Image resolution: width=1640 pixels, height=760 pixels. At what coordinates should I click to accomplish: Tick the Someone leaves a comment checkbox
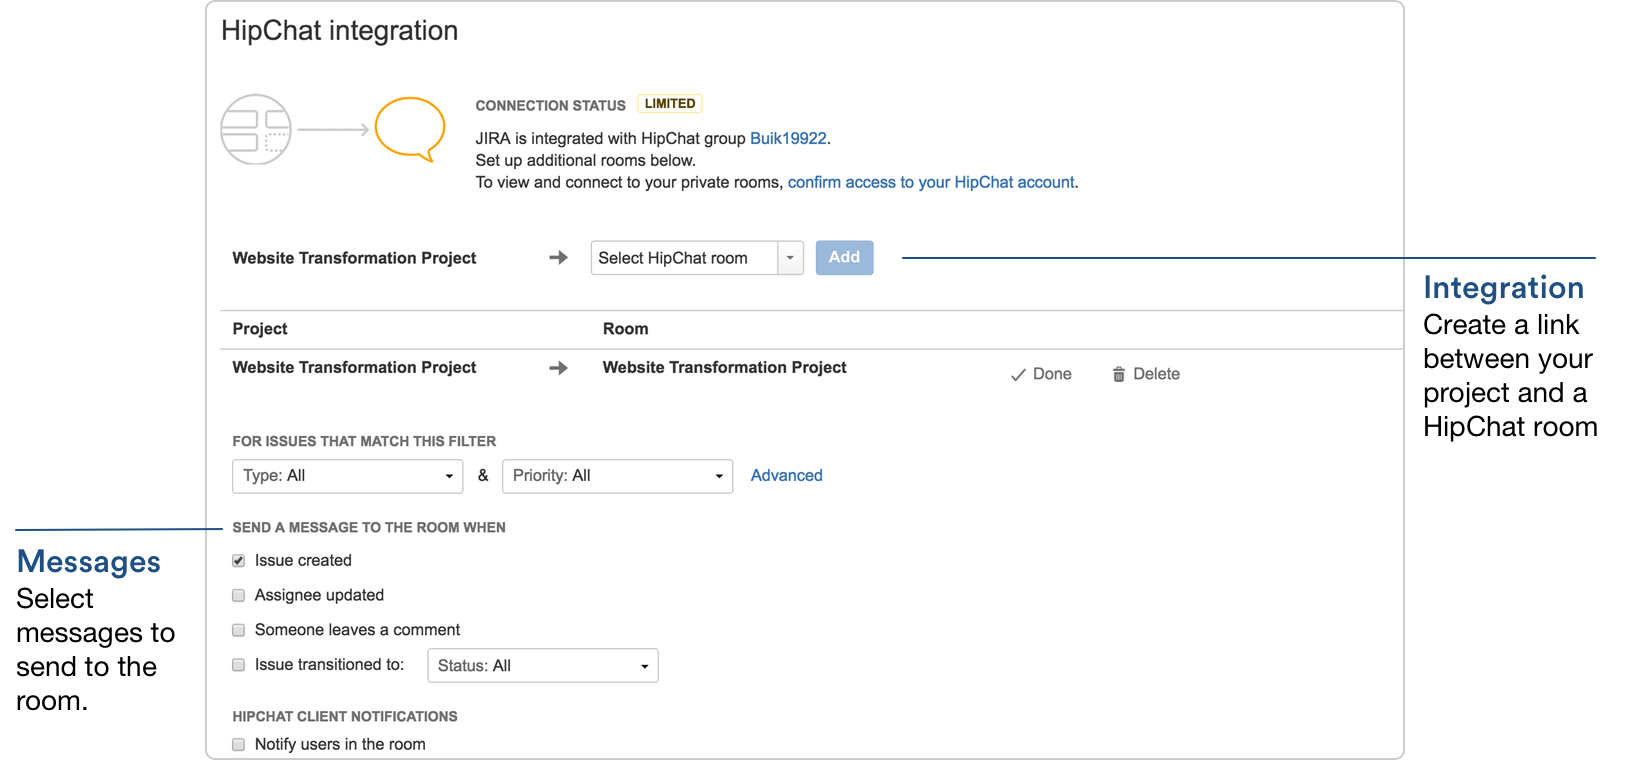(238, 630)
